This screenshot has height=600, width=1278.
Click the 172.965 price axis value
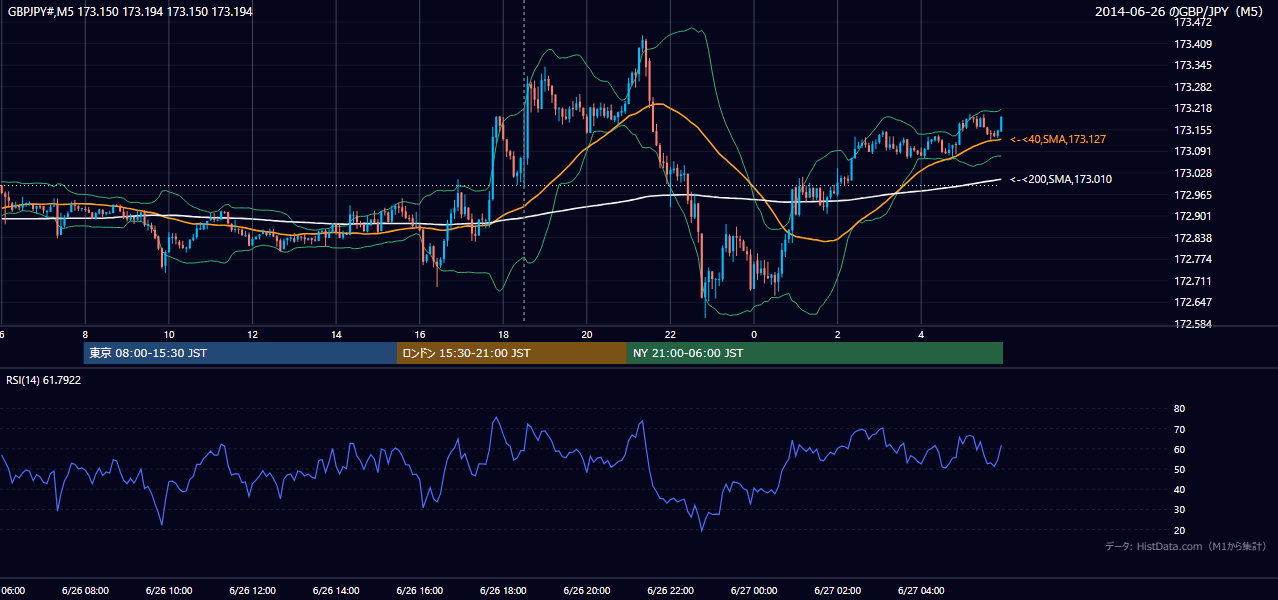1193,195
